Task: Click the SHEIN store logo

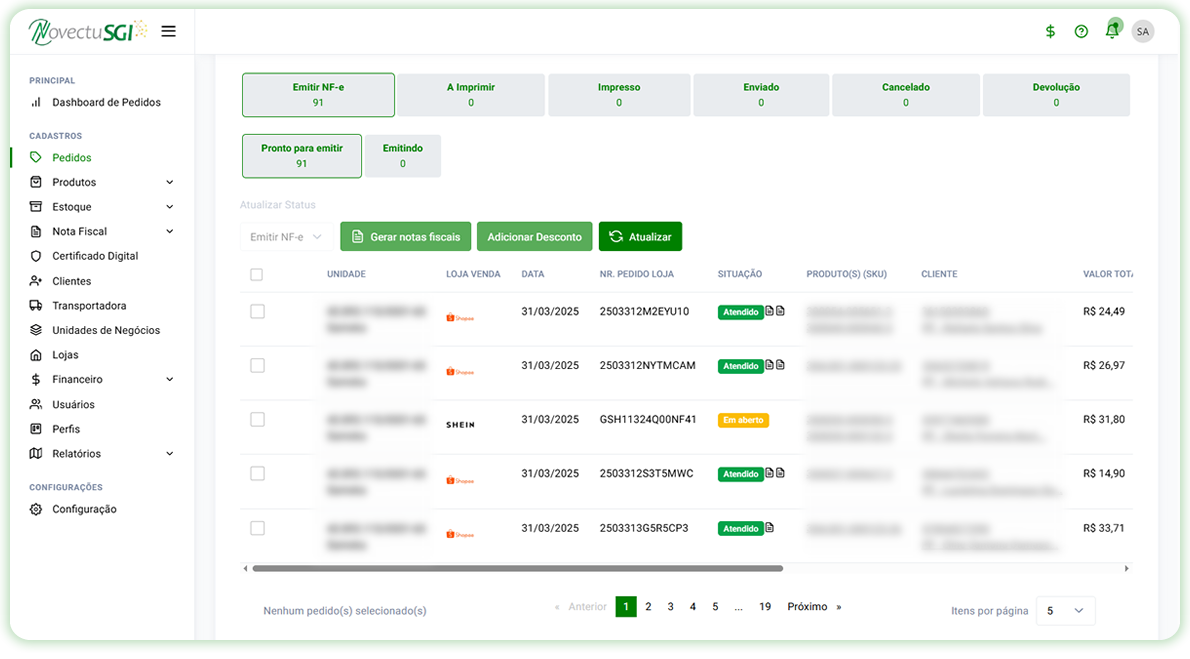Action: [x=460, y=425]
